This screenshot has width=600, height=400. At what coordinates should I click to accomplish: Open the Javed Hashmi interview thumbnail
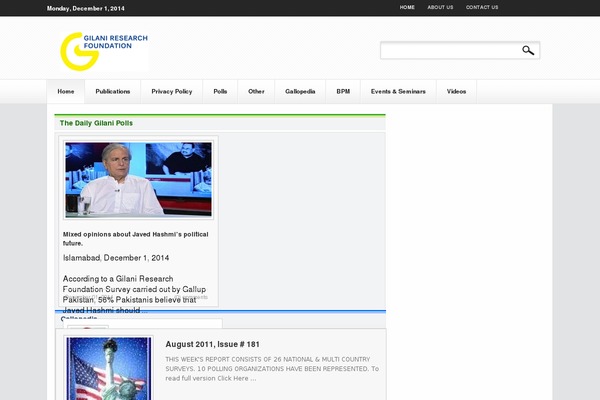(139, 180)
